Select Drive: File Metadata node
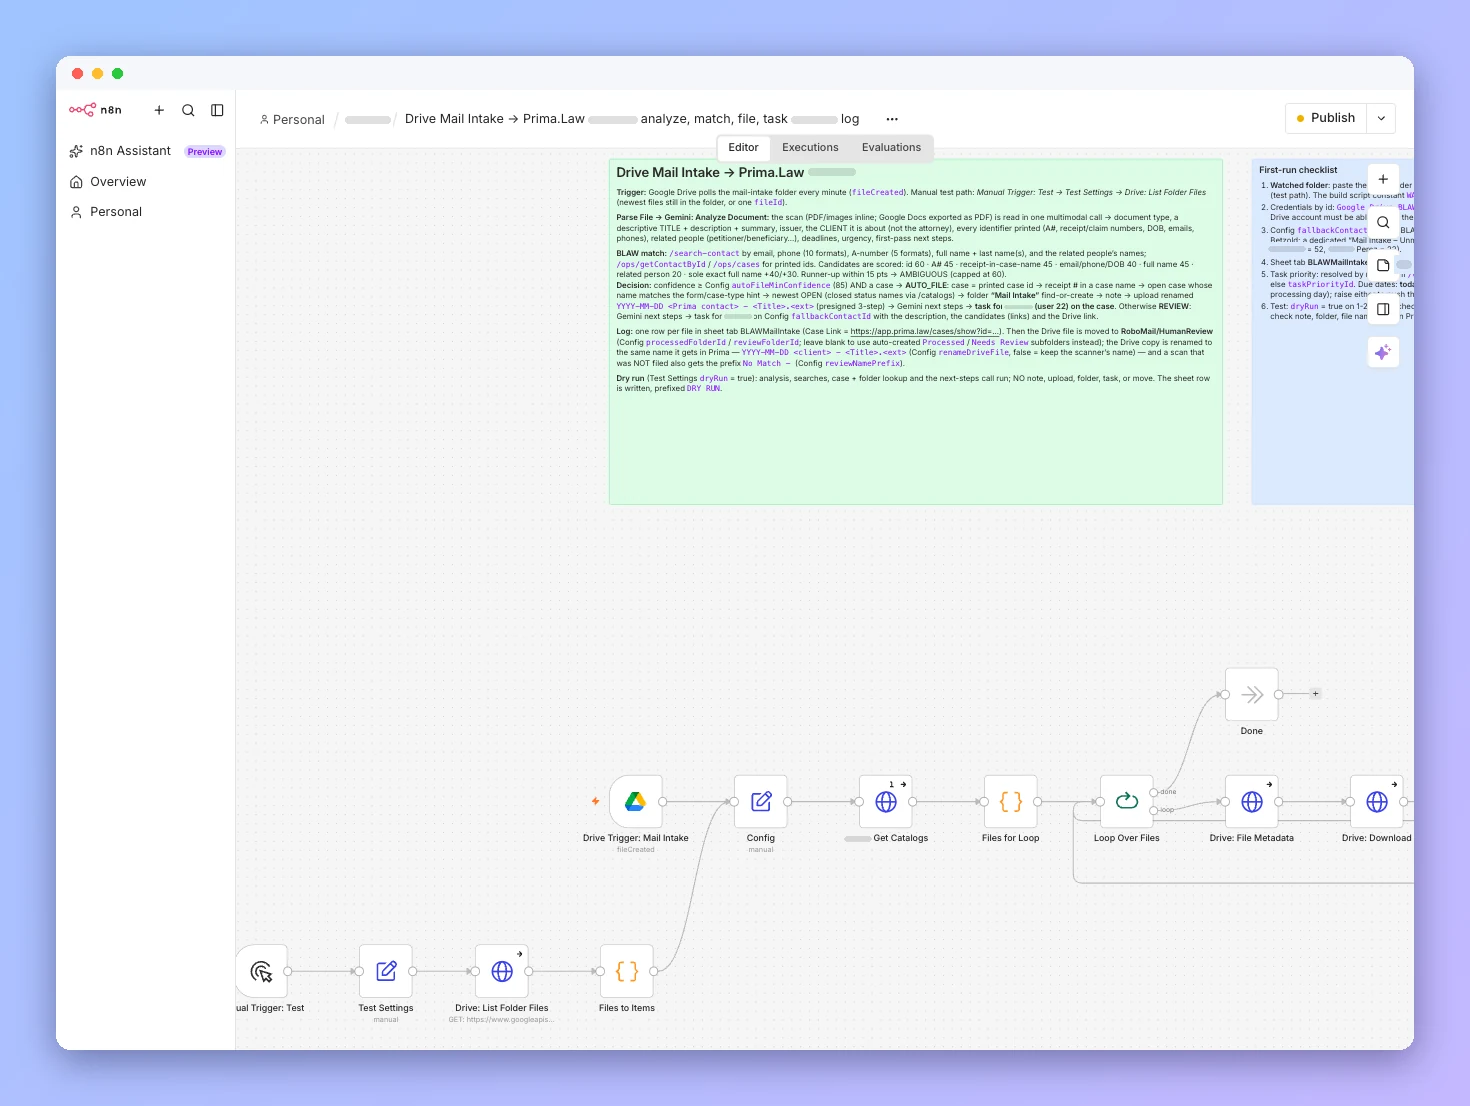Viewport: 1470px width, 1106px height. (1252, 802)
